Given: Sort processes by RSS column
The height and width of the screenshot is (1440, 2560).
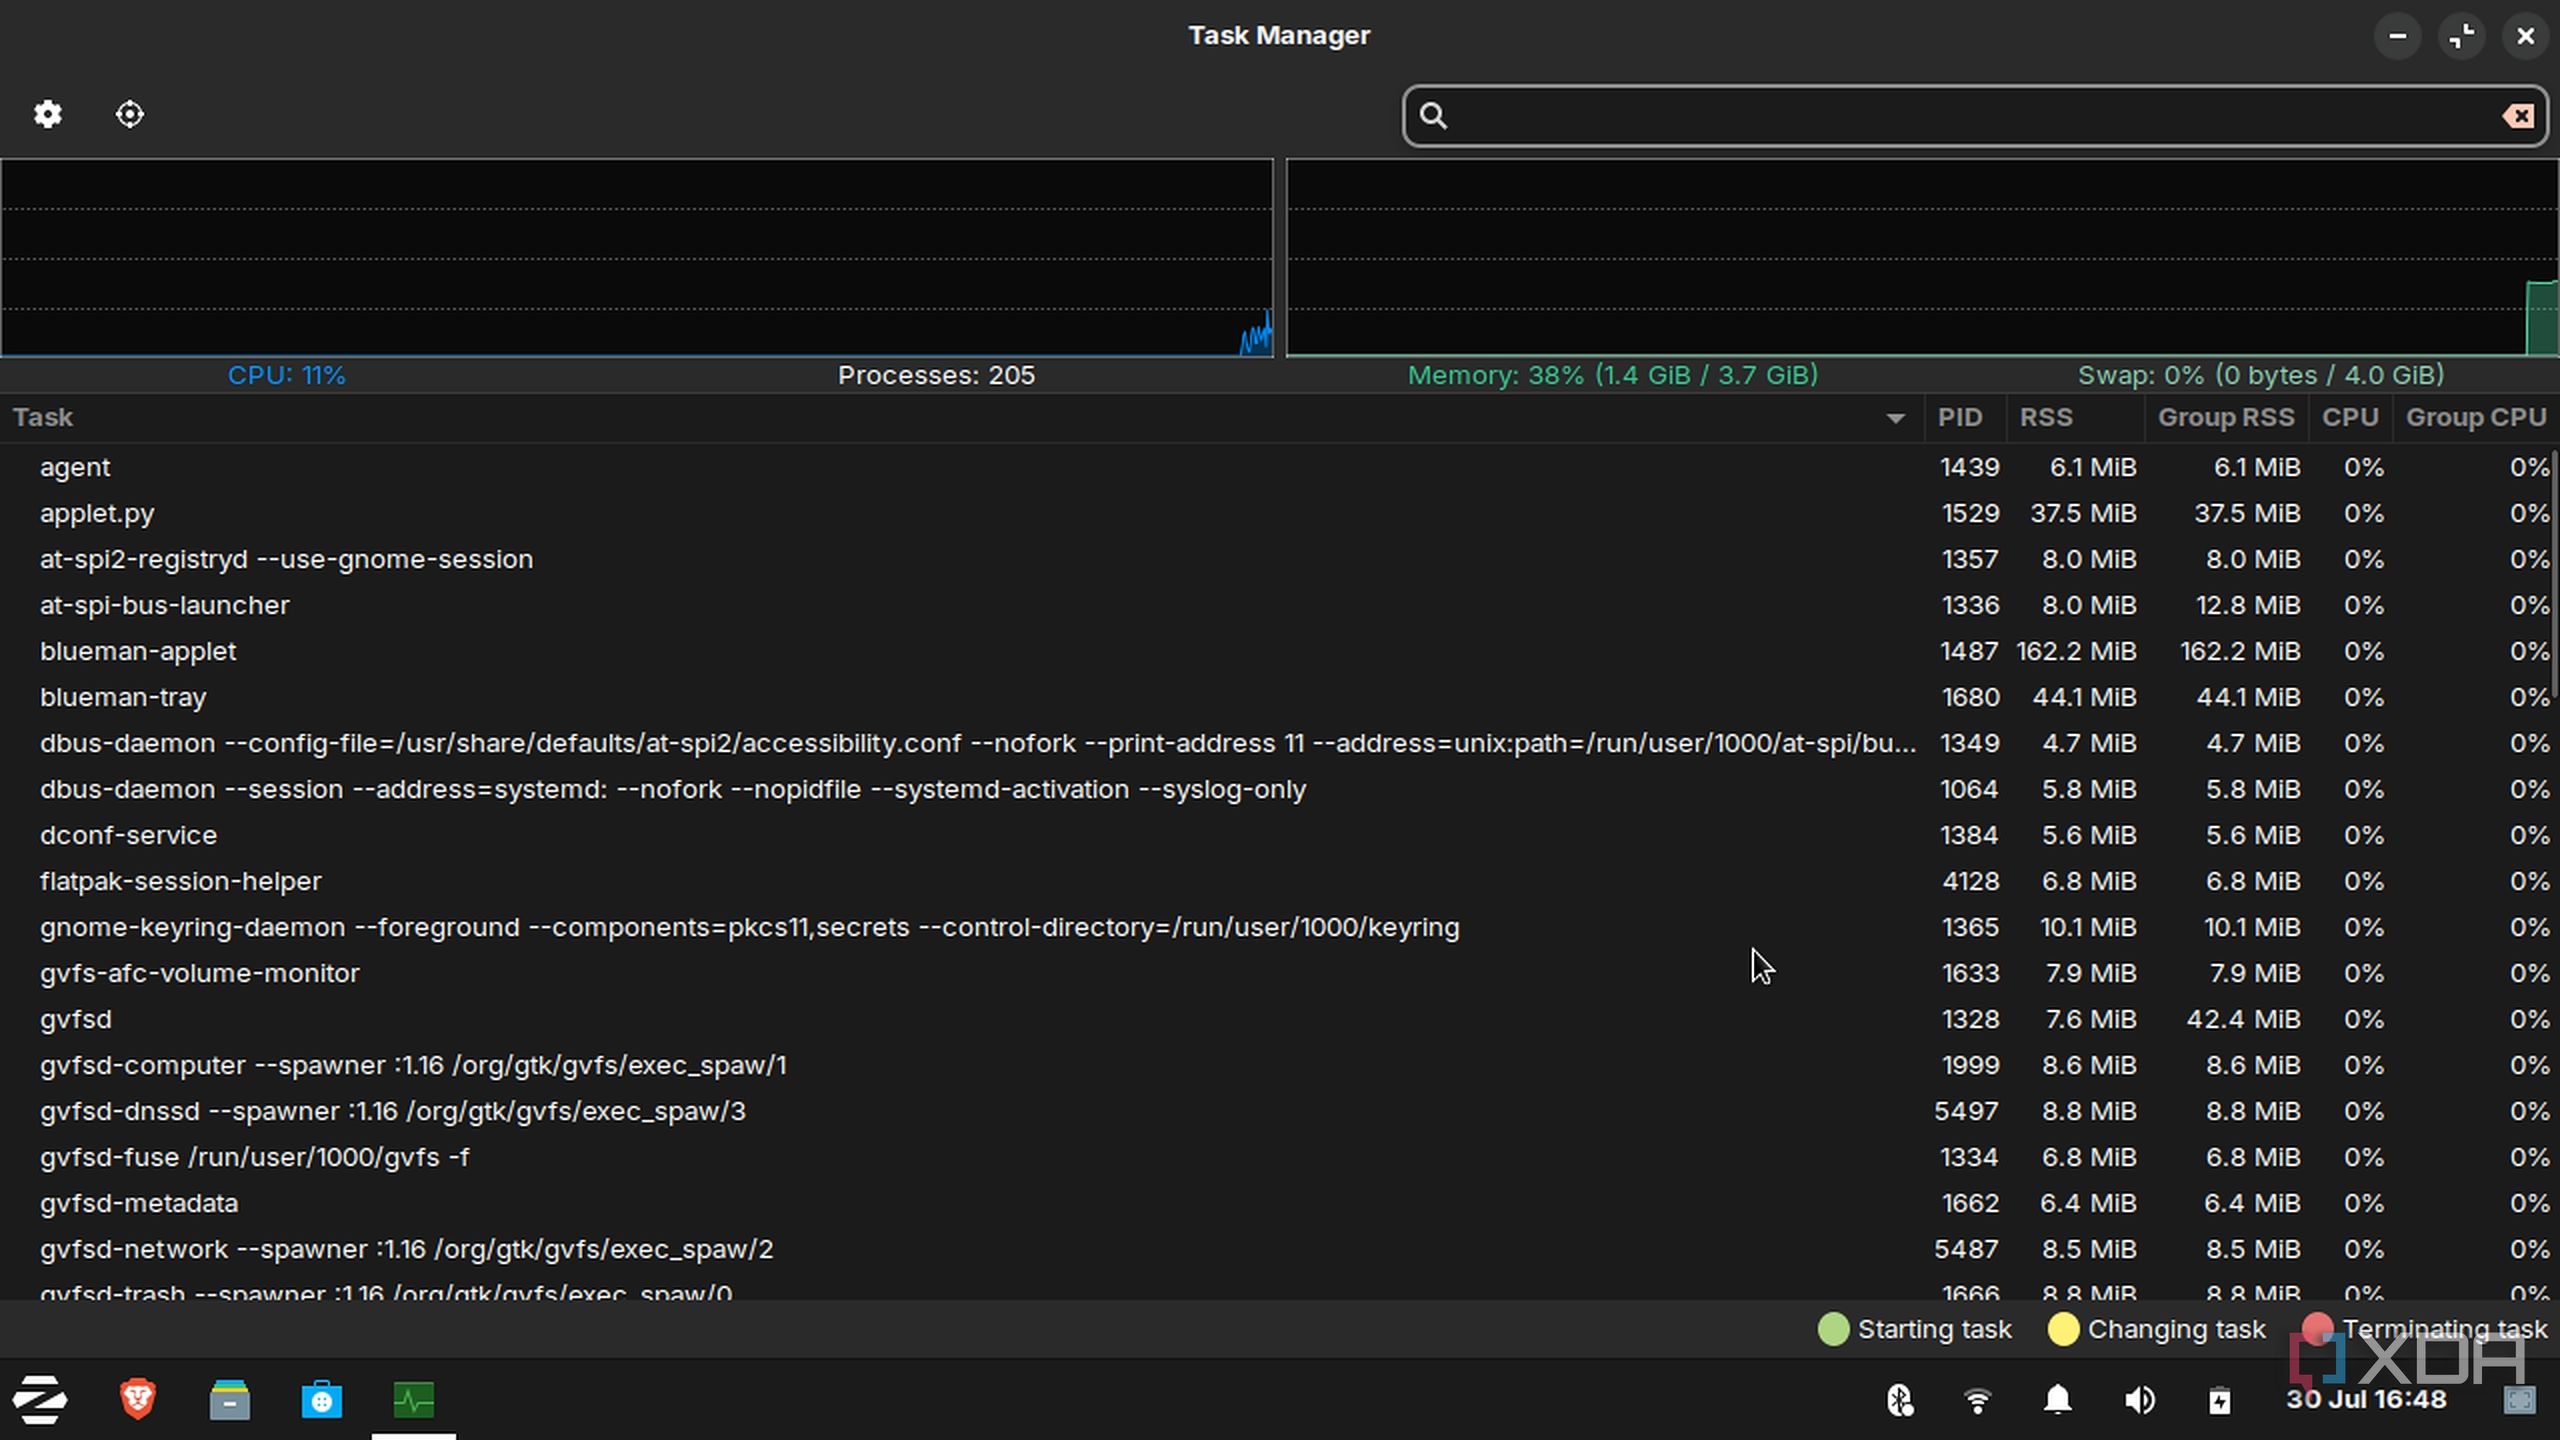Looking at the screenshot, I should (2075, 418).
